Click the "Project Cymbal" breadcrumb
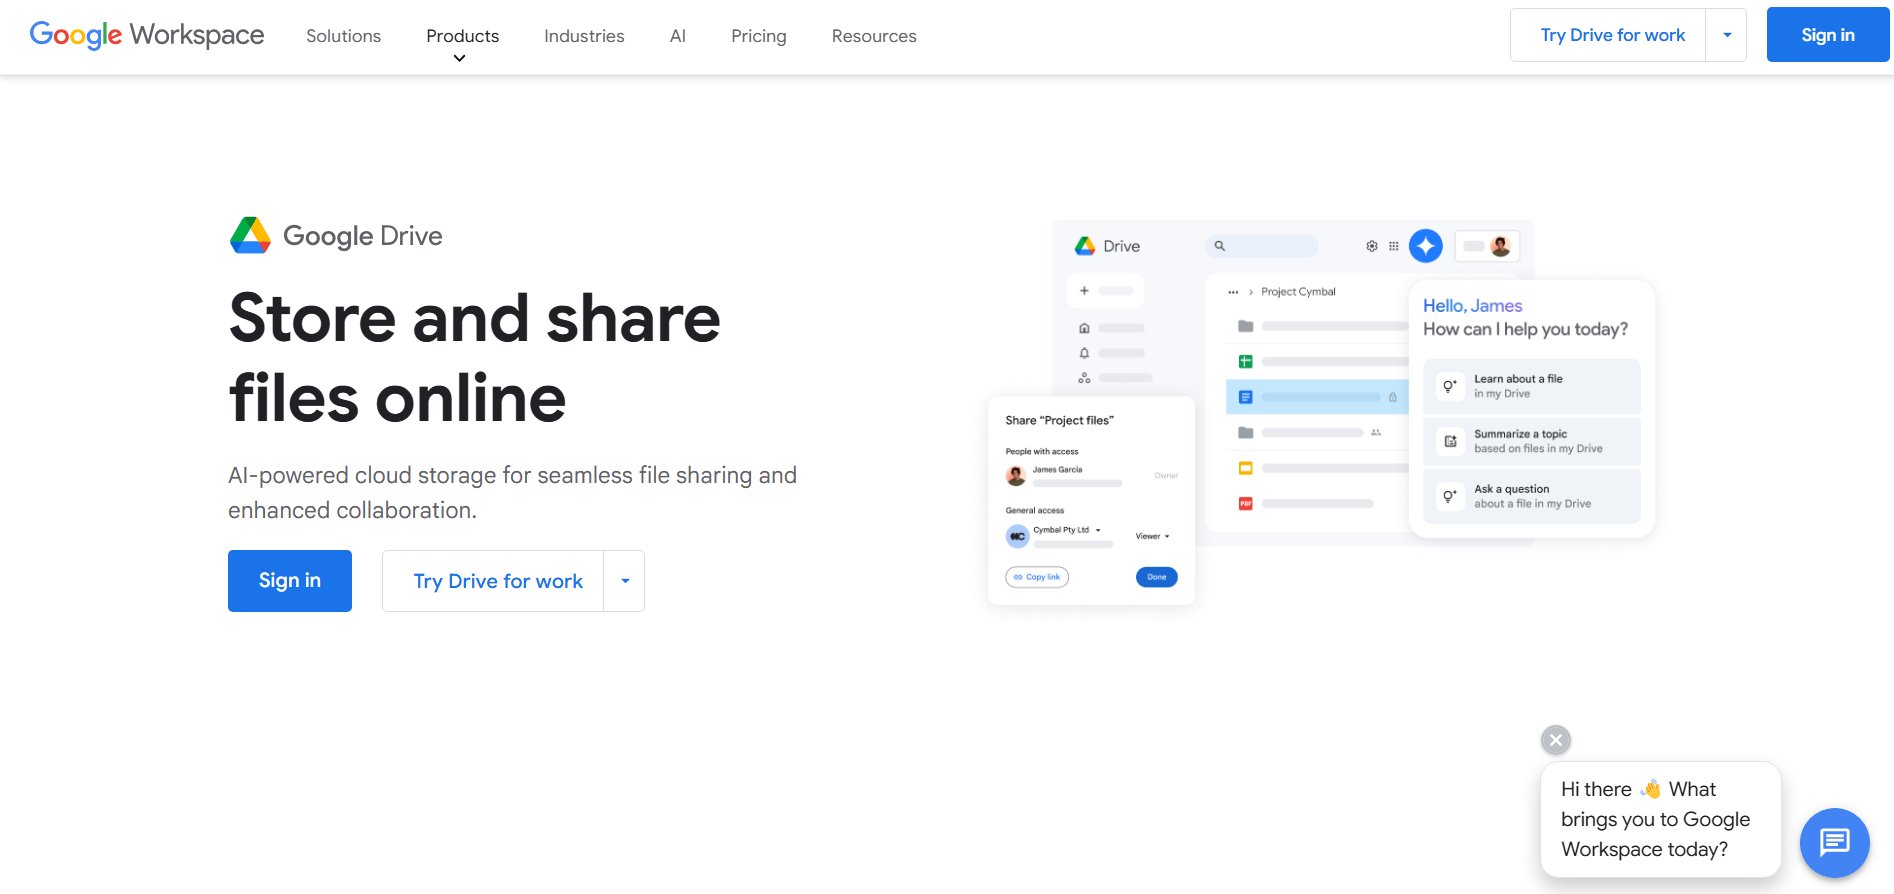 [x=1298, y=292]
